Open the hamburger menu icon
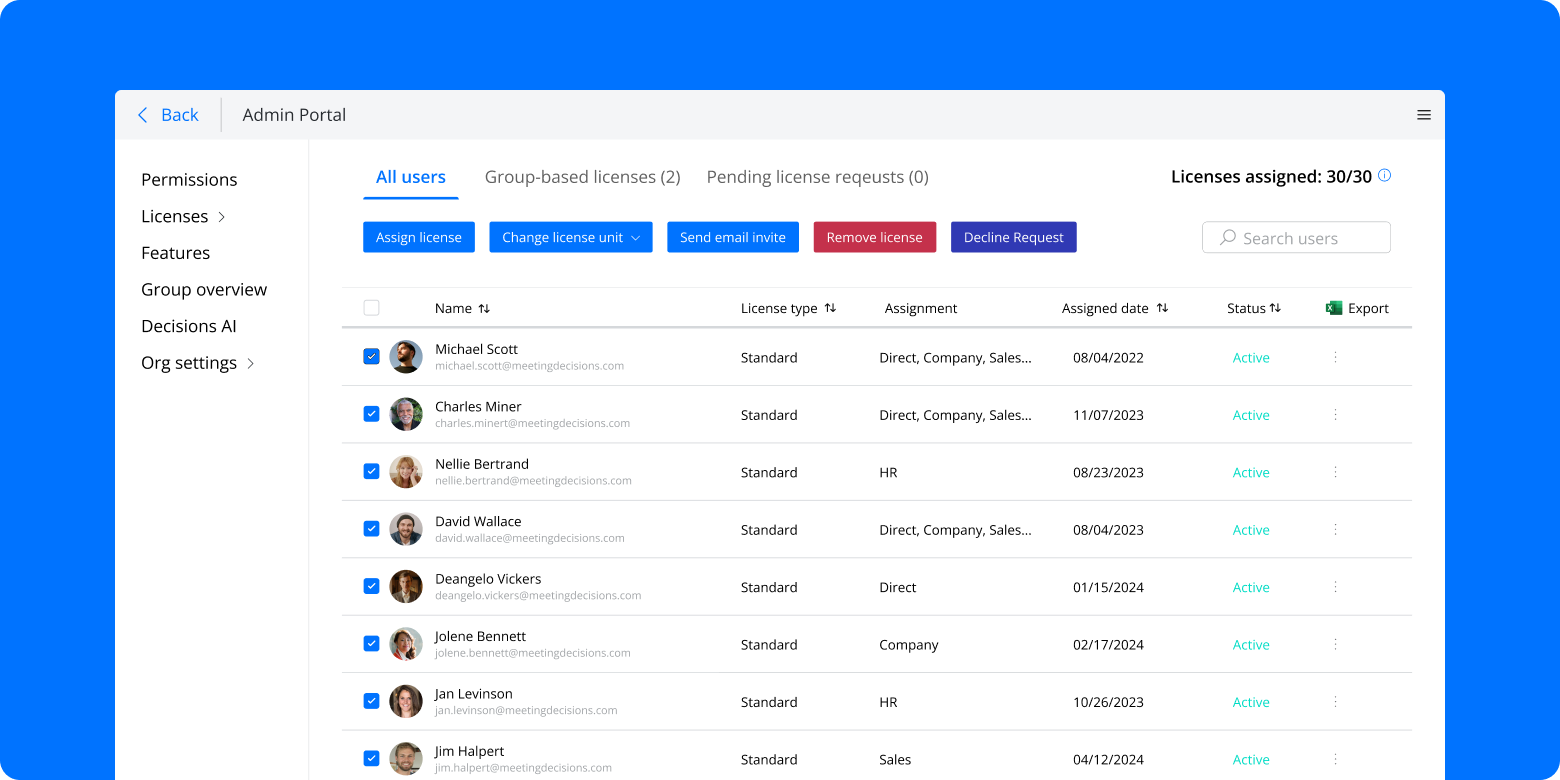 click(x=1424, y=114)
